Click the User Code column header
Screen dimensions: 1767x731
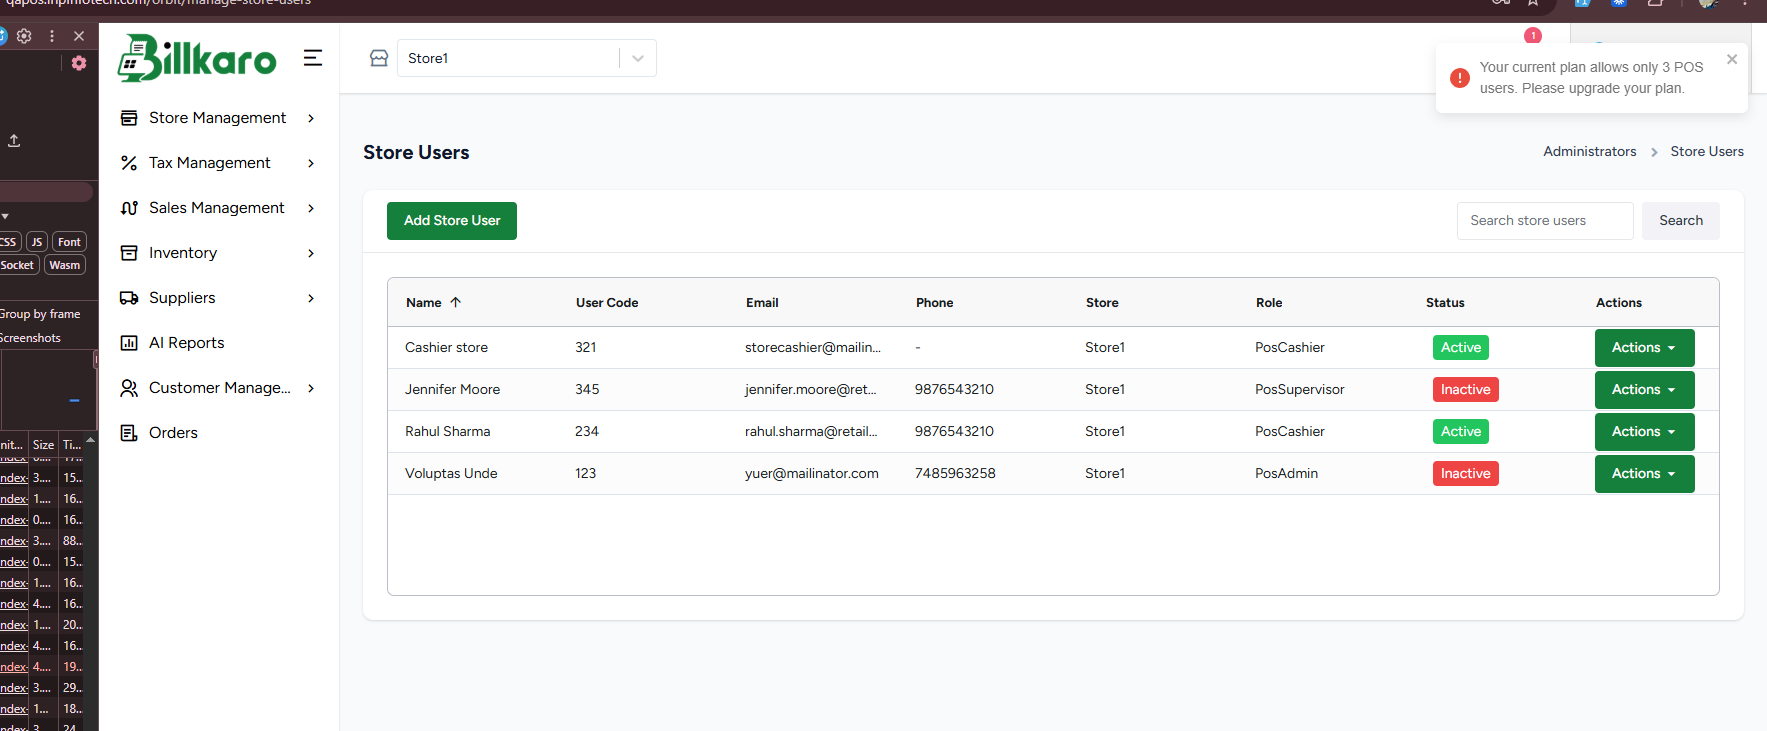[x=607, y=303]
